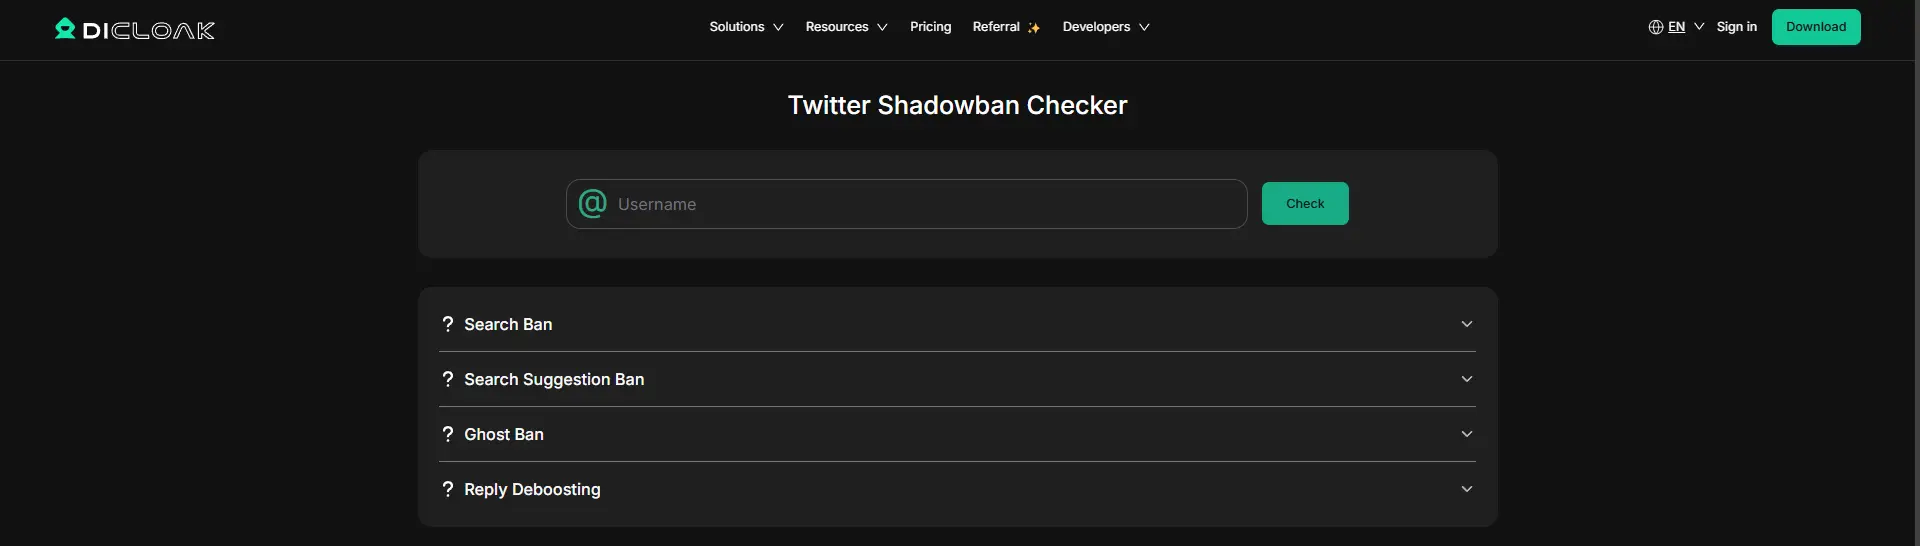Open the Referral menu item

click(x=996, y=27)
